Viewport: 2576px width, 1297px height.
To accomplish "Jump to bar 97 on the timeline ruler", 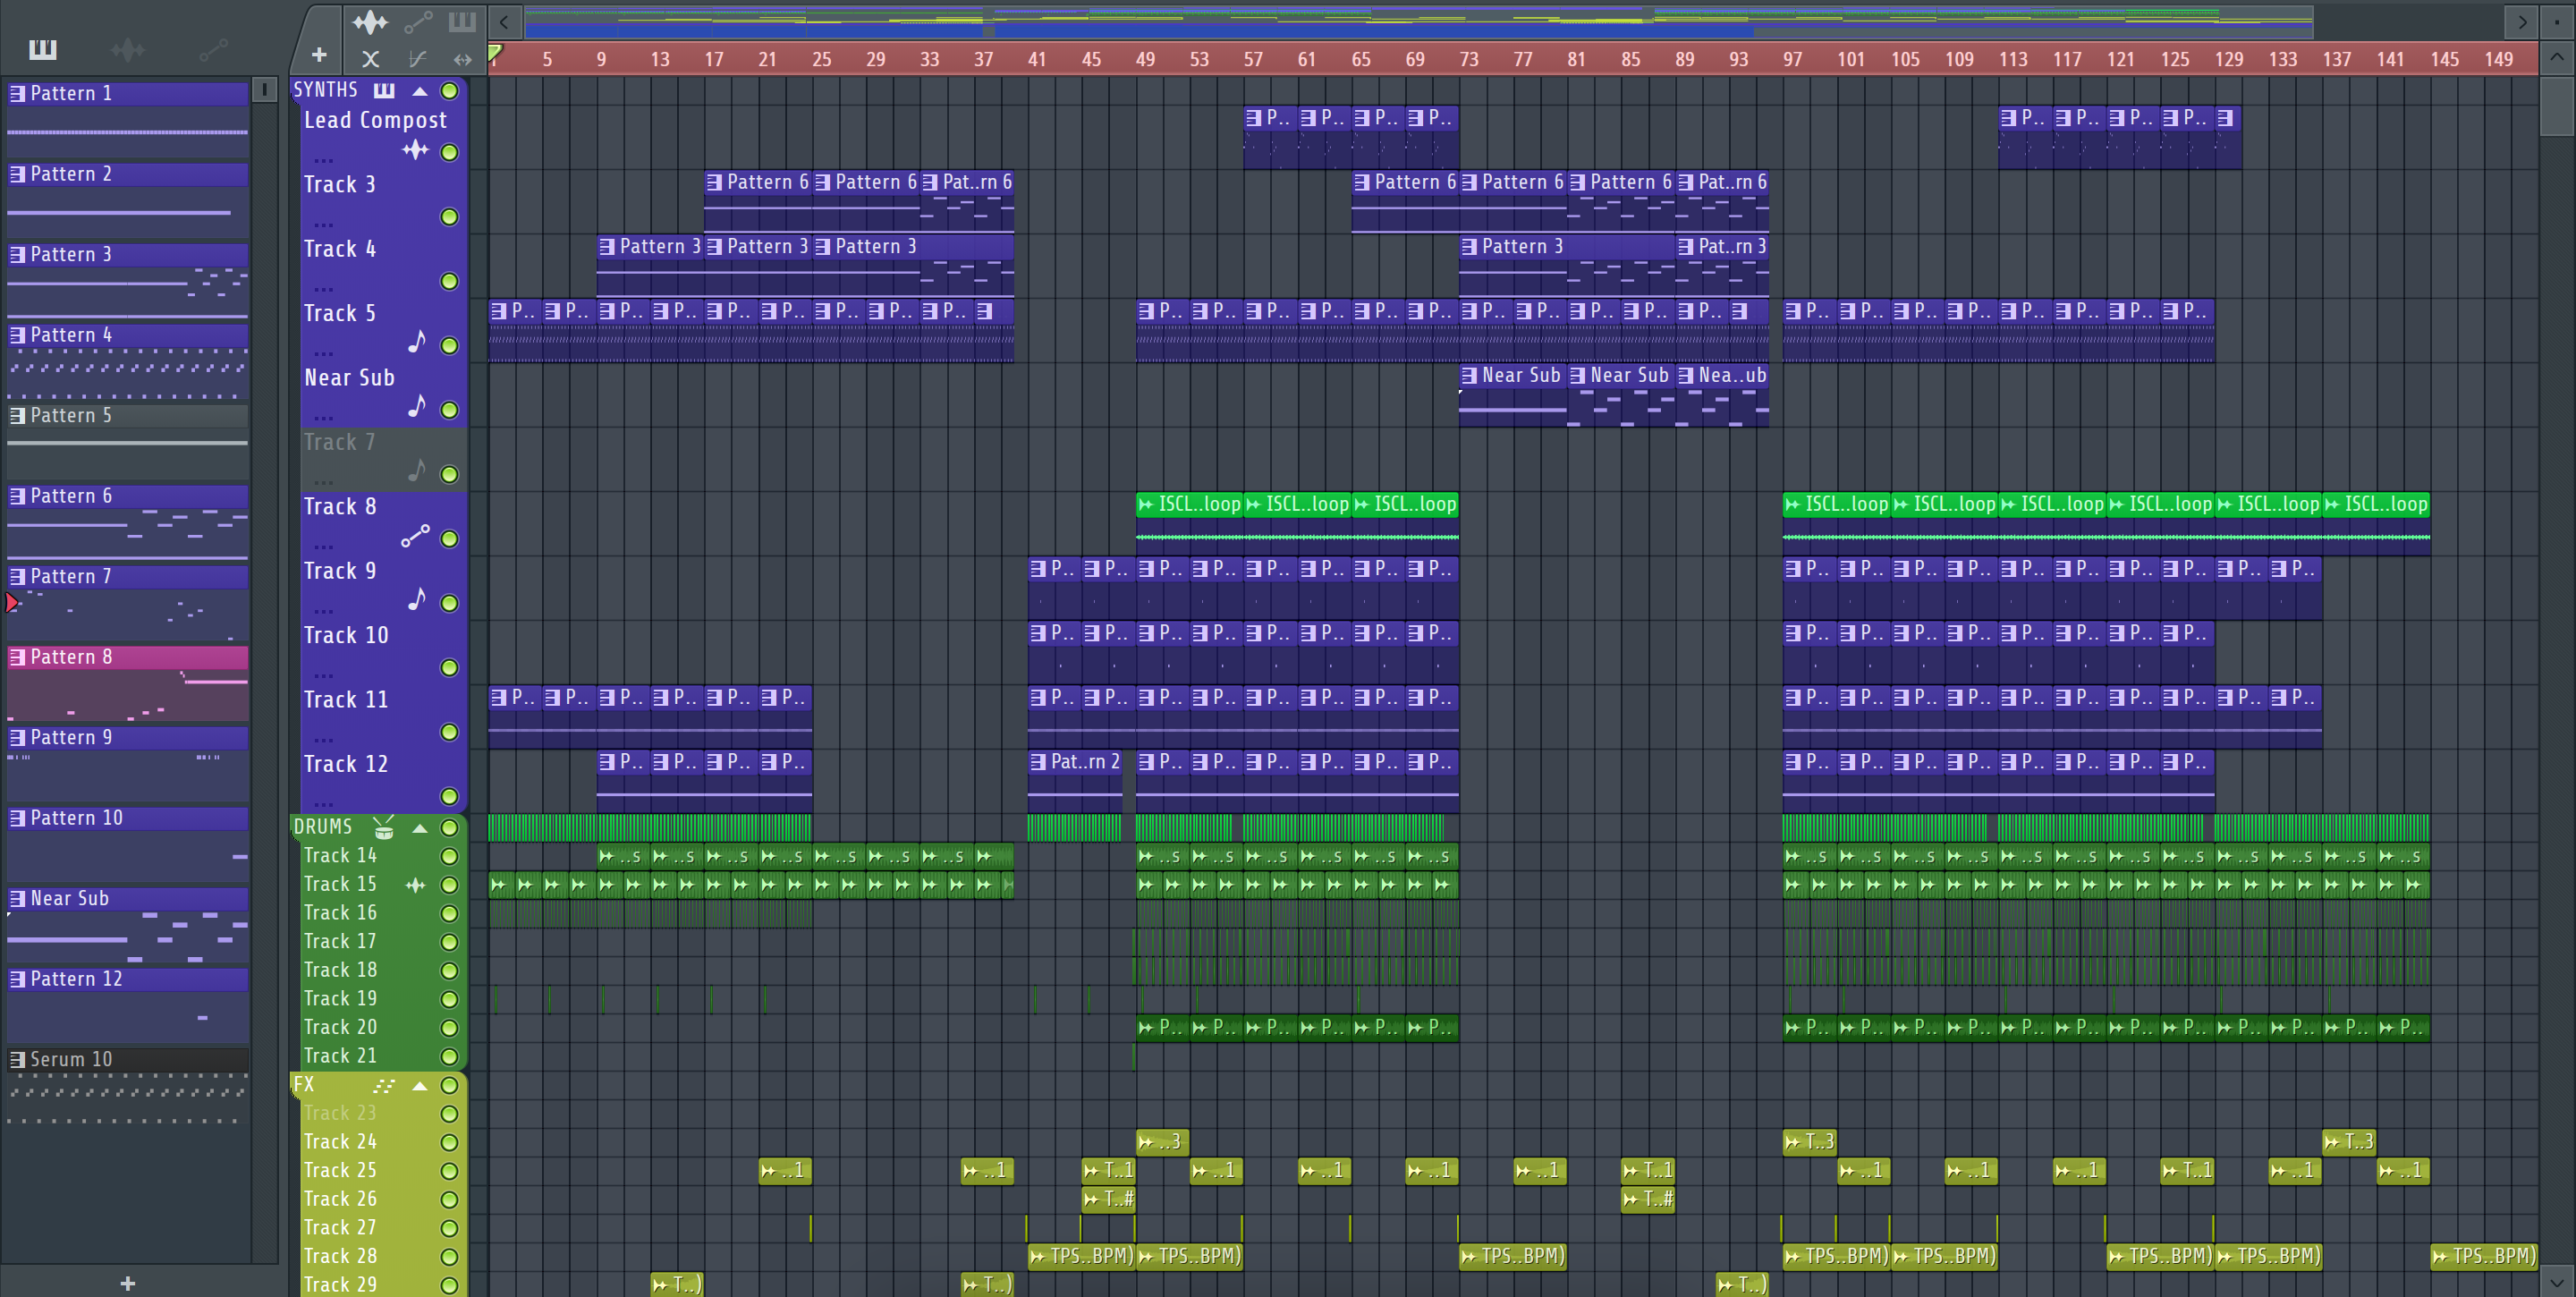I will [x=1792, y=59].
